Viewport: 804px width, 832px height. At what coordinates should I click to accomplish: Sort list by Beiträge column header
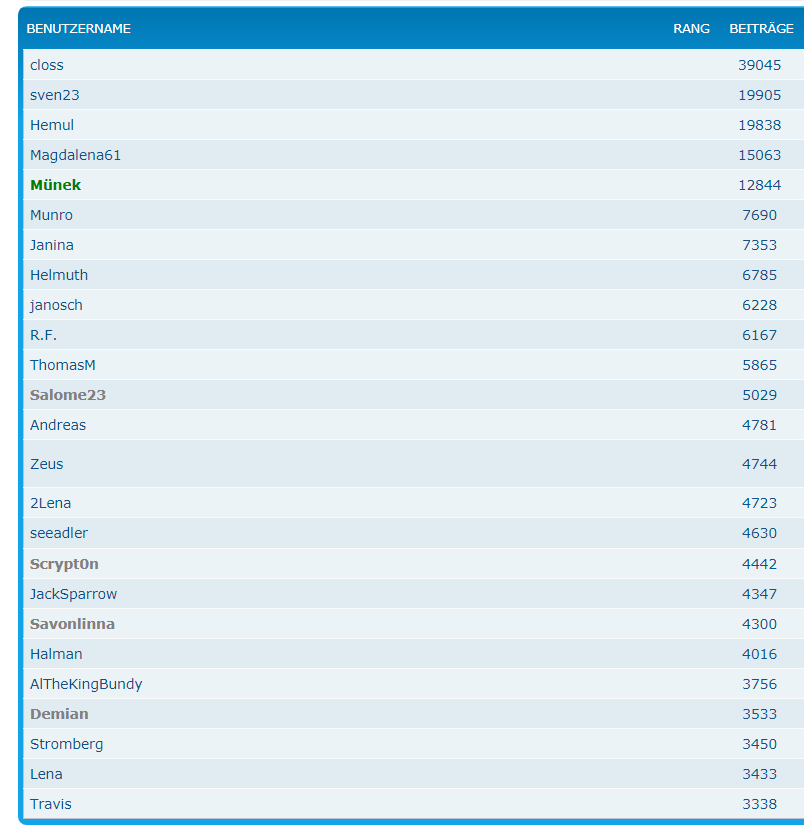(761, 29)
